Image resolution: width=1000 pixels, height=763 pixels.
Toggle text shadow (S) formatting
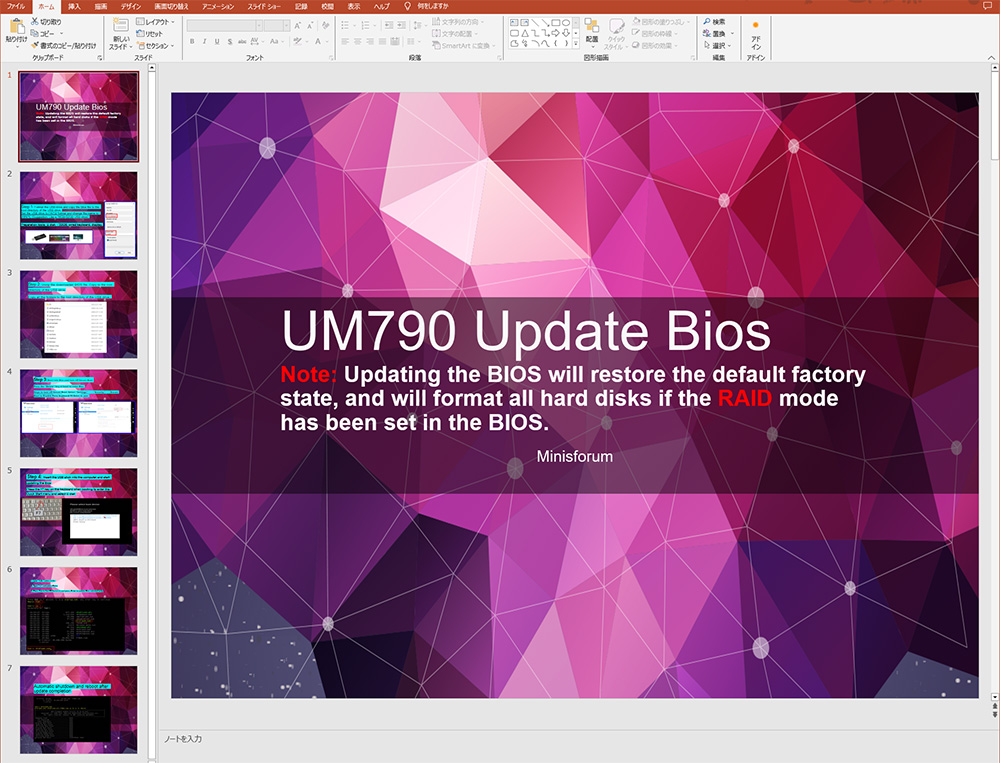pyautogui.click(x=230, y=41)
